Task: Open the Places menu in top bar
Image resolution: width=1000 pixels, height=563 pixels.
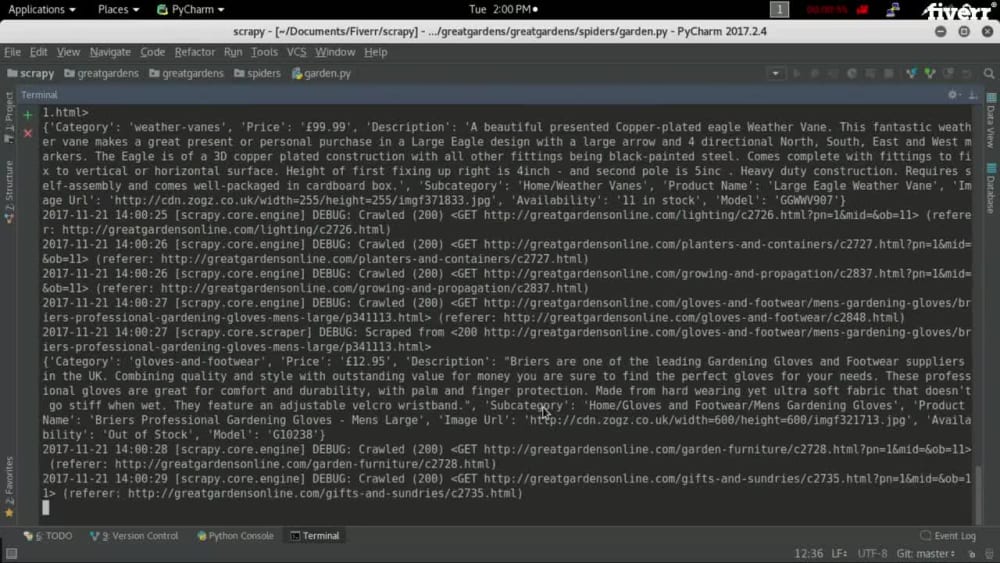Action: point(118,10)
